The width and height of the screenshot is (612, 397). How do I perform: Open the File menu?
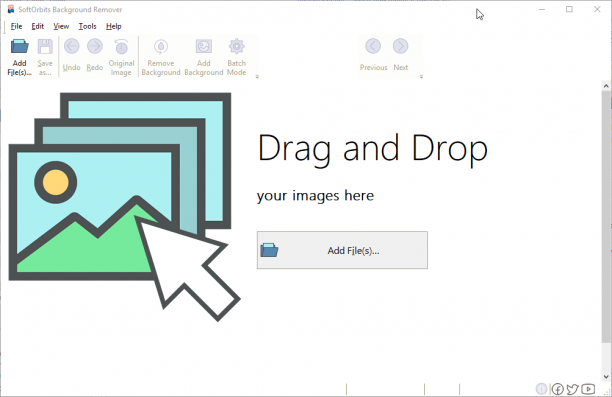(16, 27)
